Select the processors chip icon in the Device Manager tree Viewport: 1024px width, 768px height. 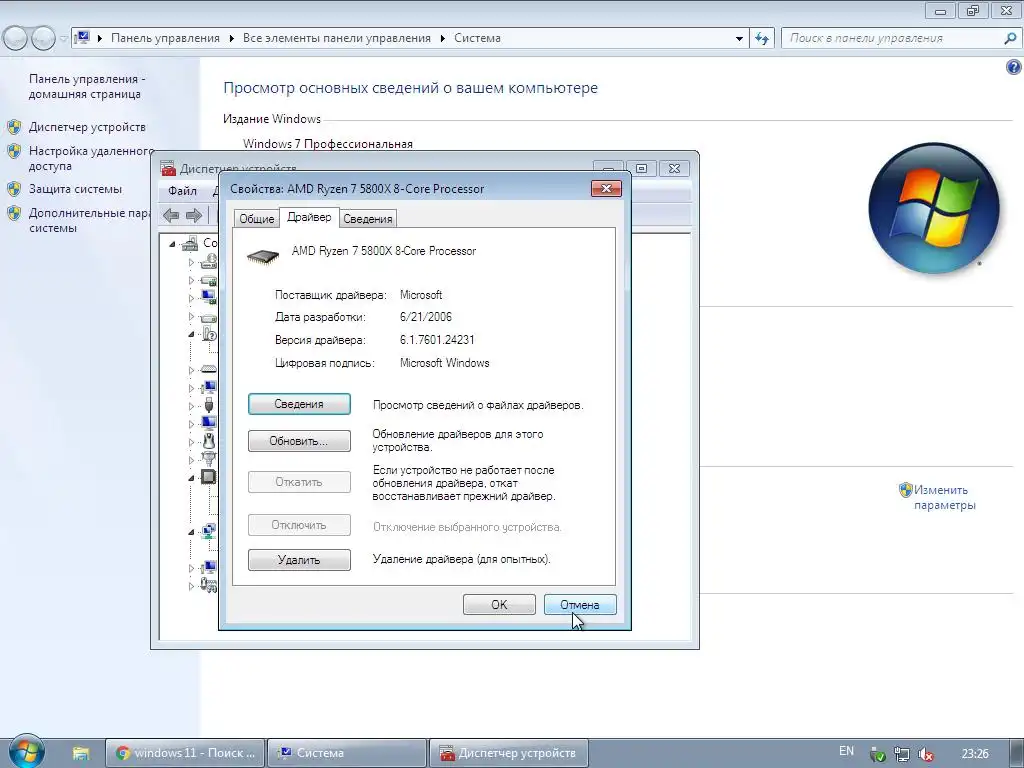208,477
